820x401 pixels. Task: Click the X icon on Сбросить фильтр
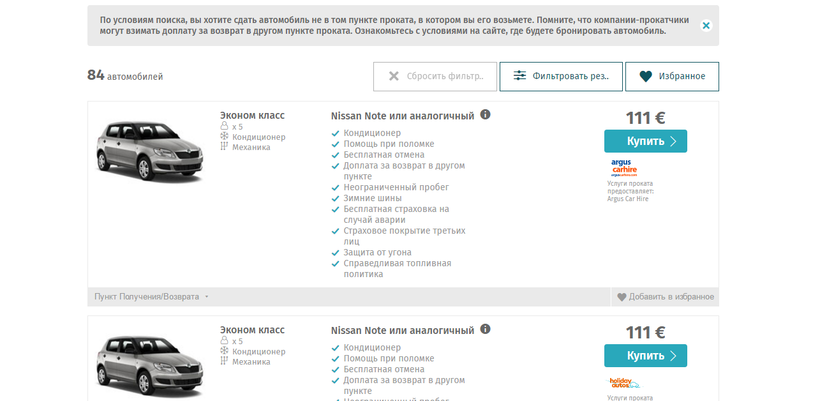pyautogui.click(x=394, y=76)
